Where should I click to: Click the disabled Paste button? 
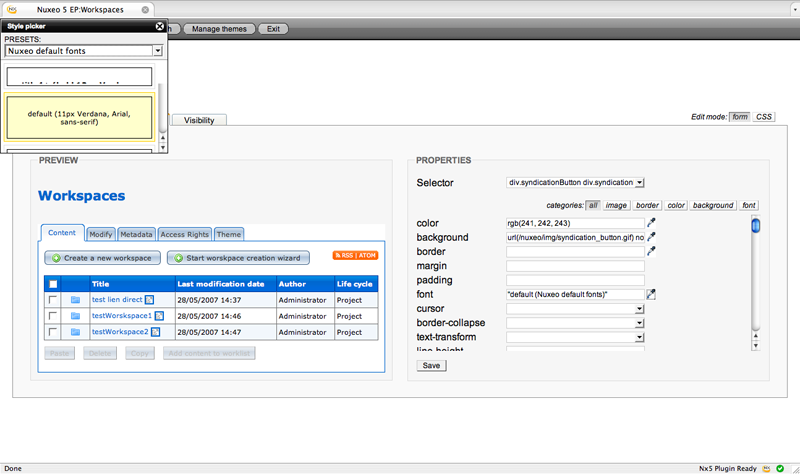click(60, 353)
